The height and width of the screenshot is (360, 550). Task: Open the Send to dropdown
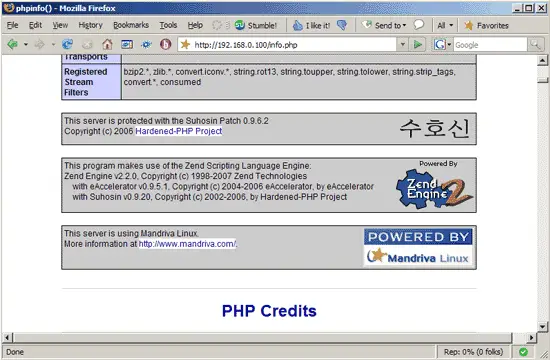[384, 25]
